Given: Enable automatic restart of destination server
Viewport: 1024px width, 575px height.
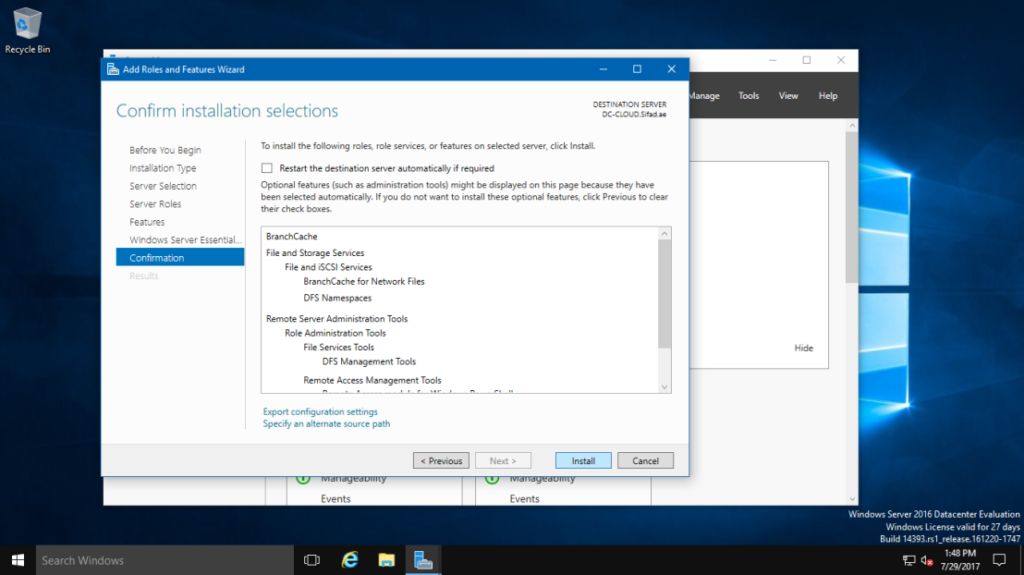Looking at the screenshot, I should coord(266,168).
